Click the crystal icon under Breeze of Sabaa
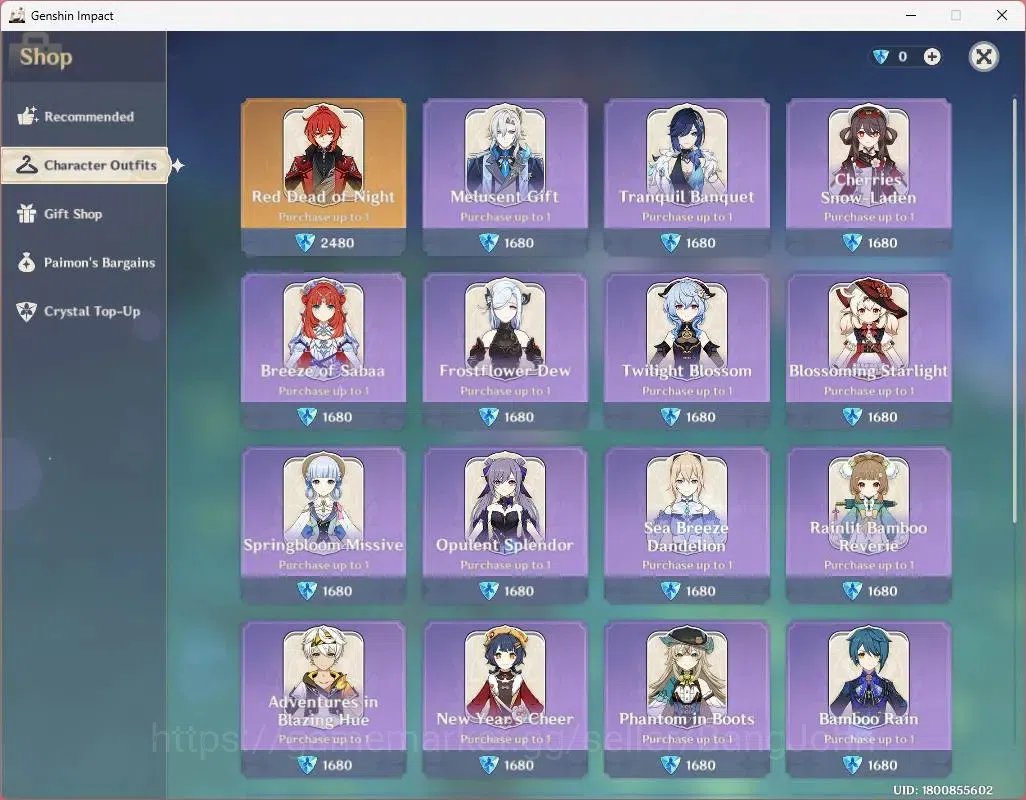The width and height of the screenshot is (1026, 800). pyautogui.click(x=307, y=417)
